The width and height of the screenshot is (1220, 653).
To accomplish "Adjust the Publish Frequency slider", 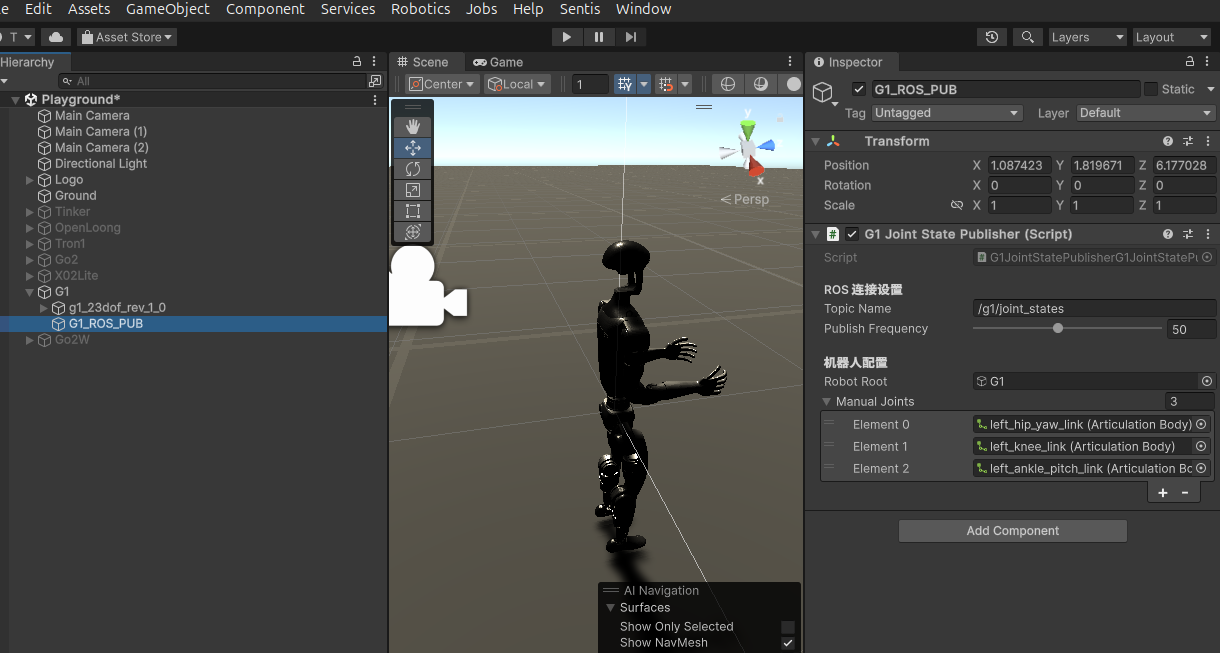I will 1067,329.
